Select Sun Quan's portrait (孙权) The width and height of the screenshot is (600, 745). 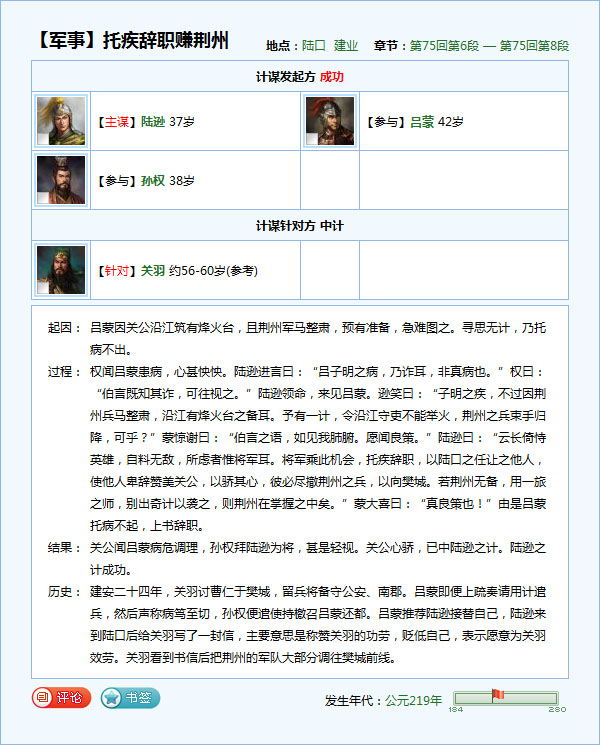click(61, 180)
